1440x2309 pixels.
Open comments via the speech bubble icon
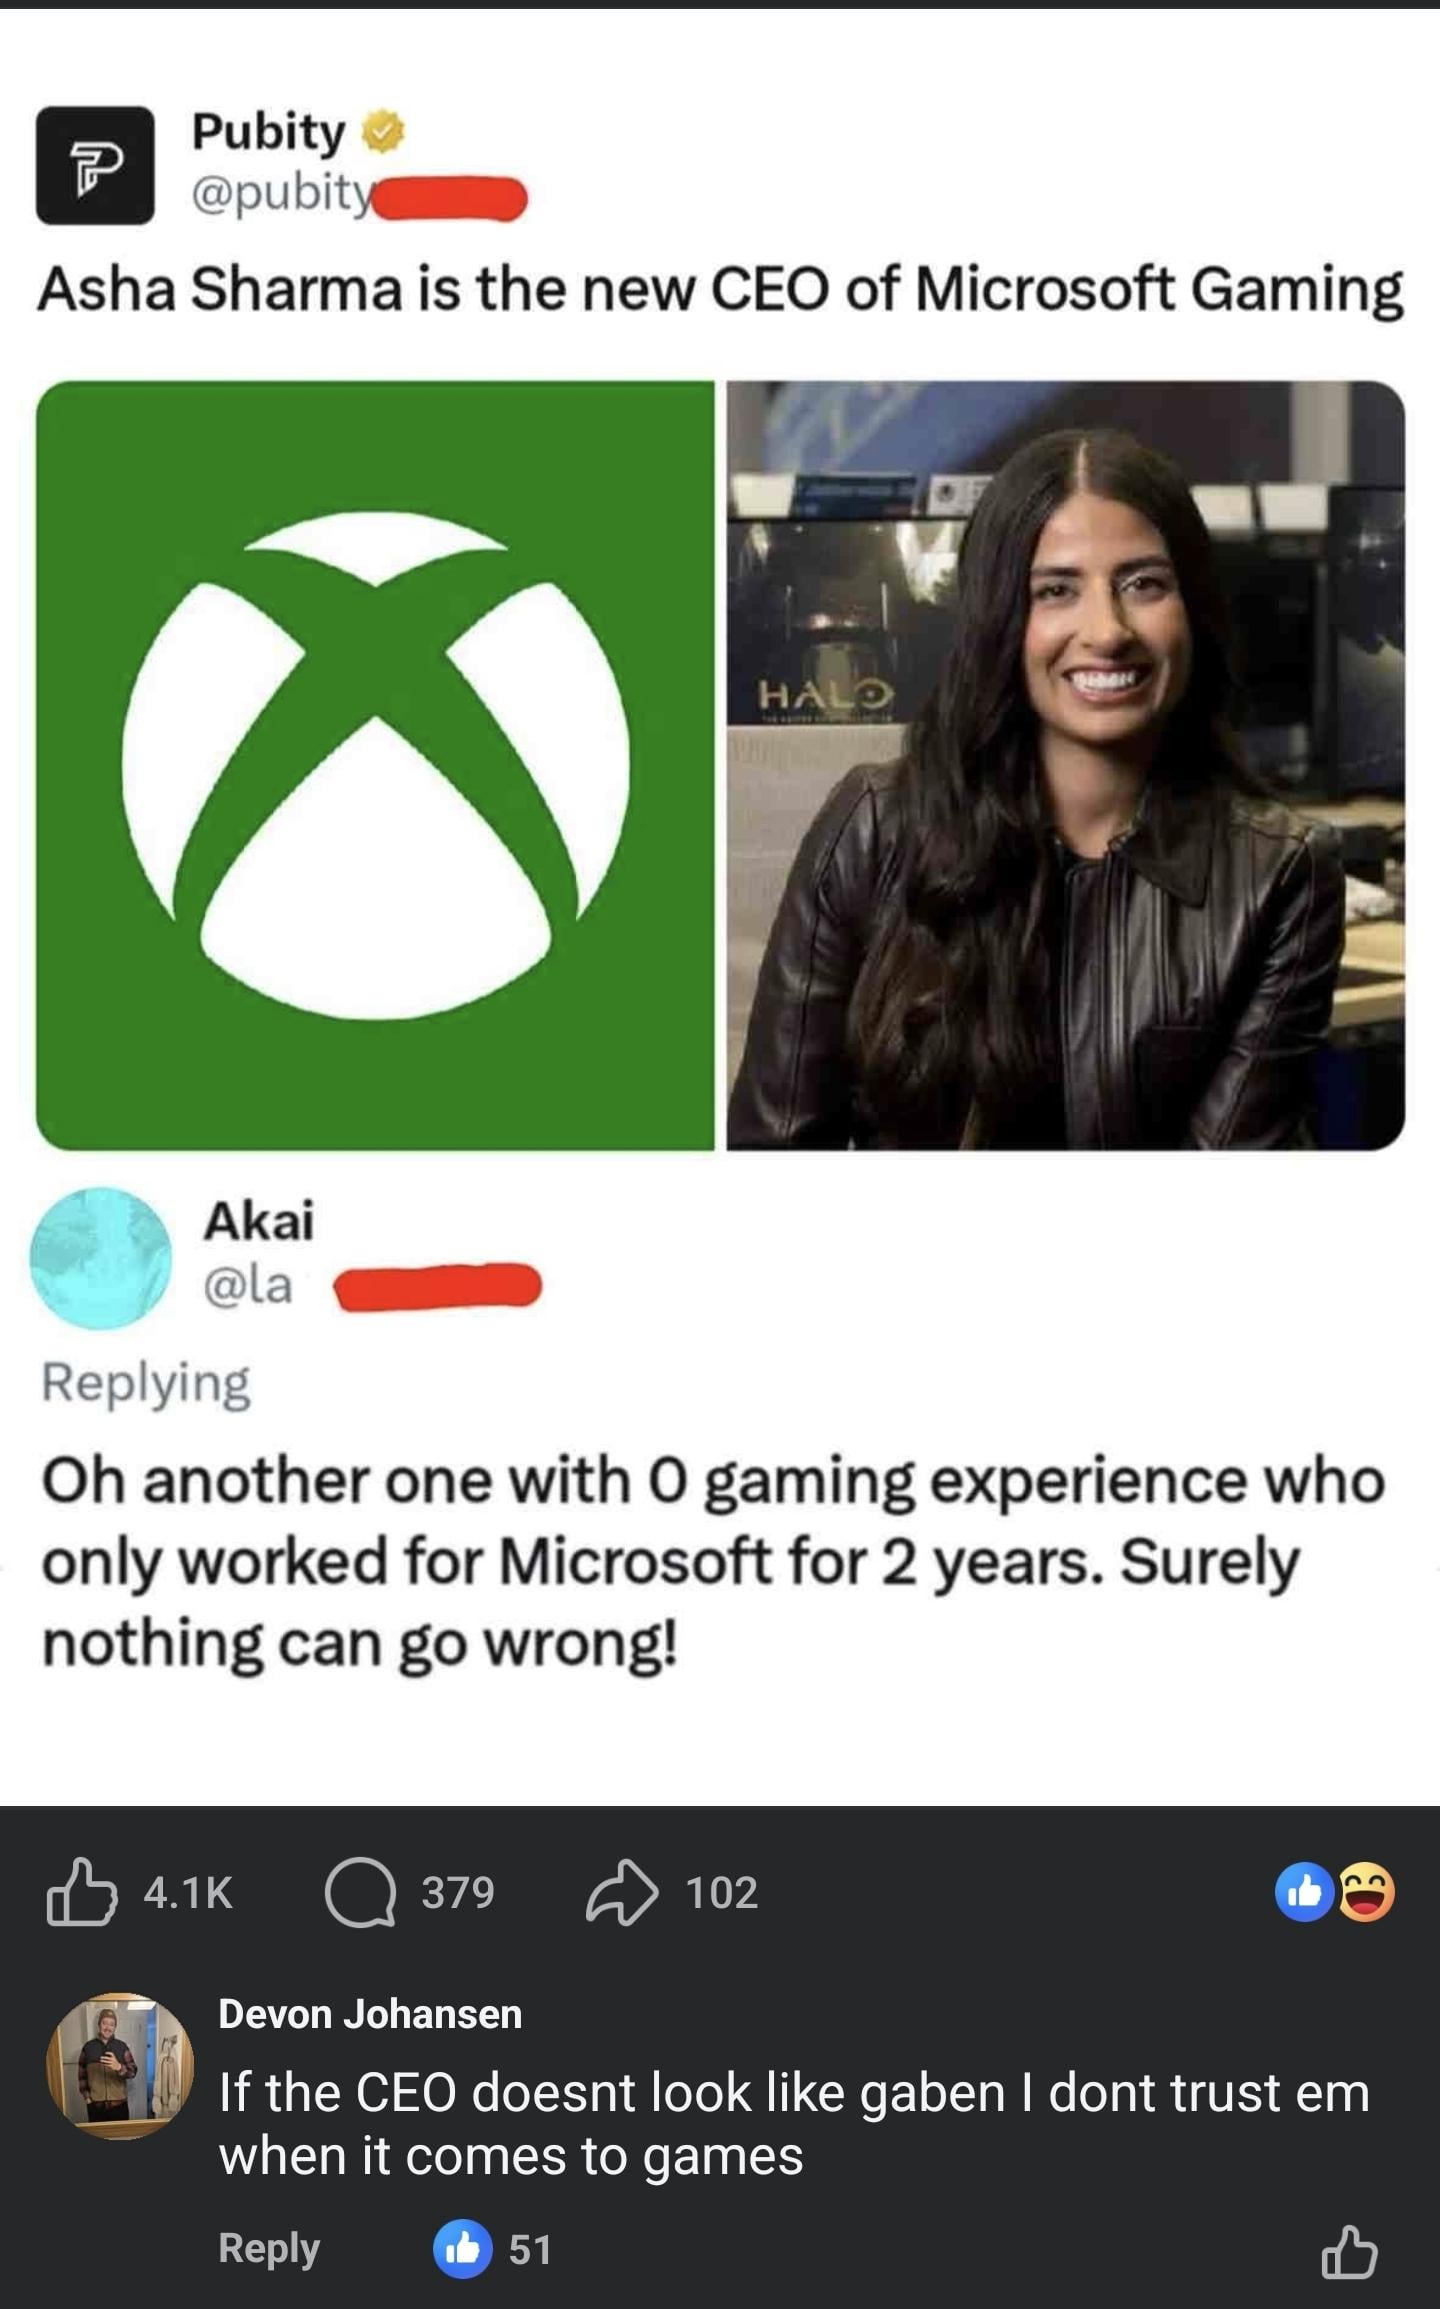[x=359, y=1891]
